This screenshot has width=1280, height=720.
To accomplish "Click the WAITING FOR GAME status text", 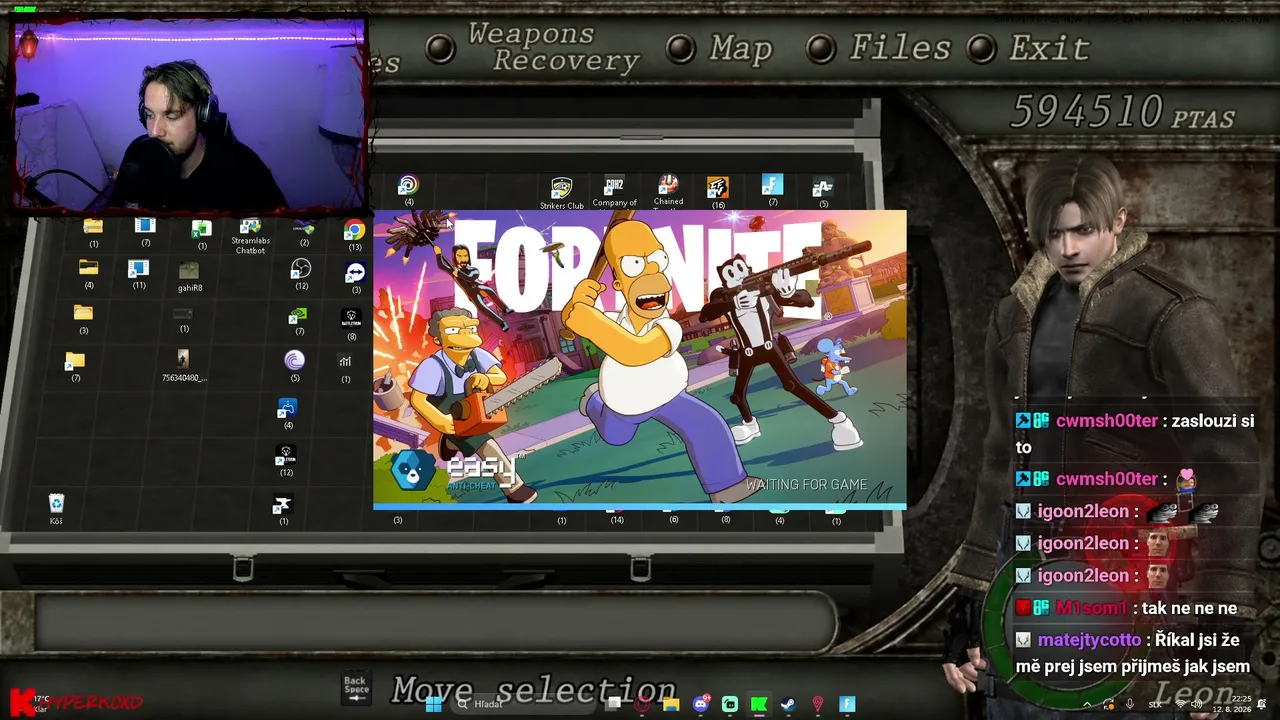I will [806, 485].
